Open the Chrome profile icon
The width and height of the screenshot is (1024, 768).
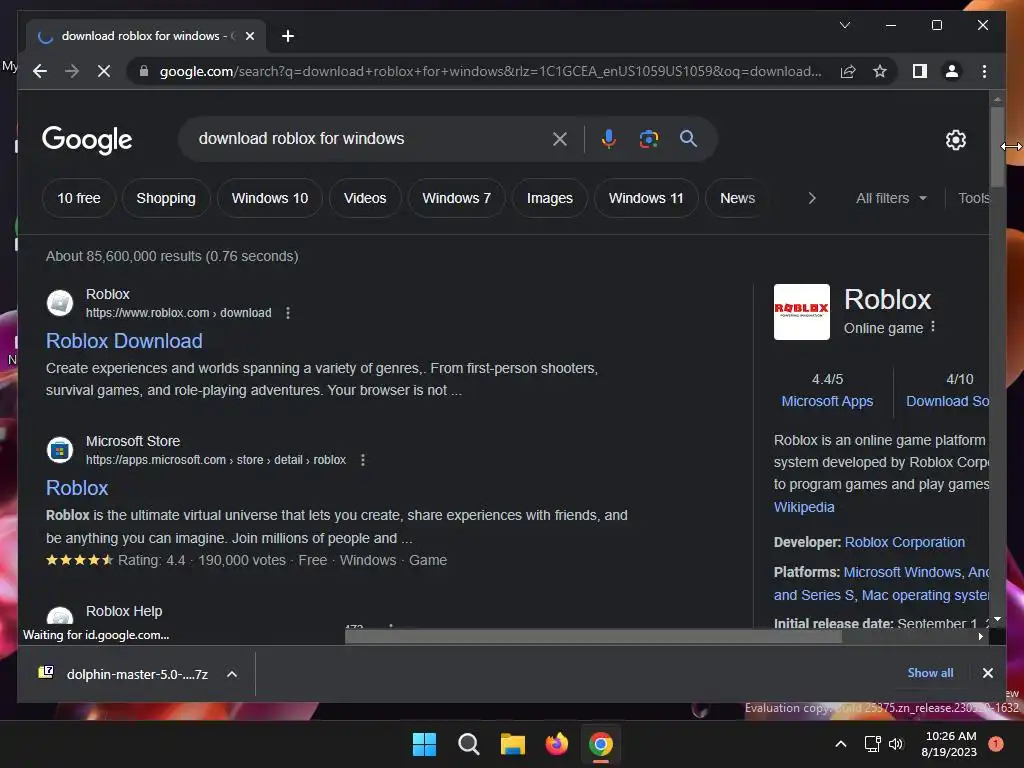[x=952, y=71]
